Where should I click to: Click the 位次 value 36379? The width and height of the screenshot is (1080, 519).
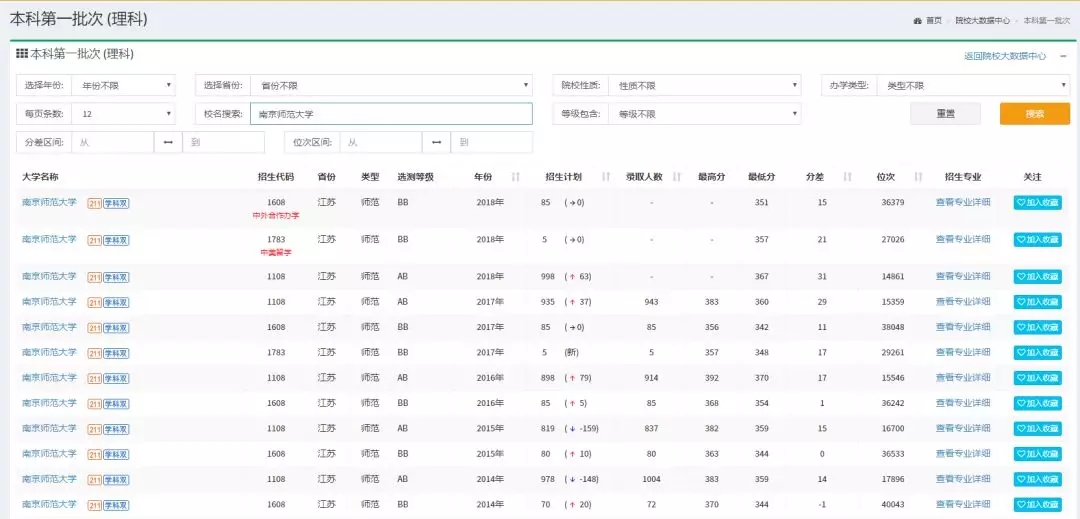(x=892, y=202)
